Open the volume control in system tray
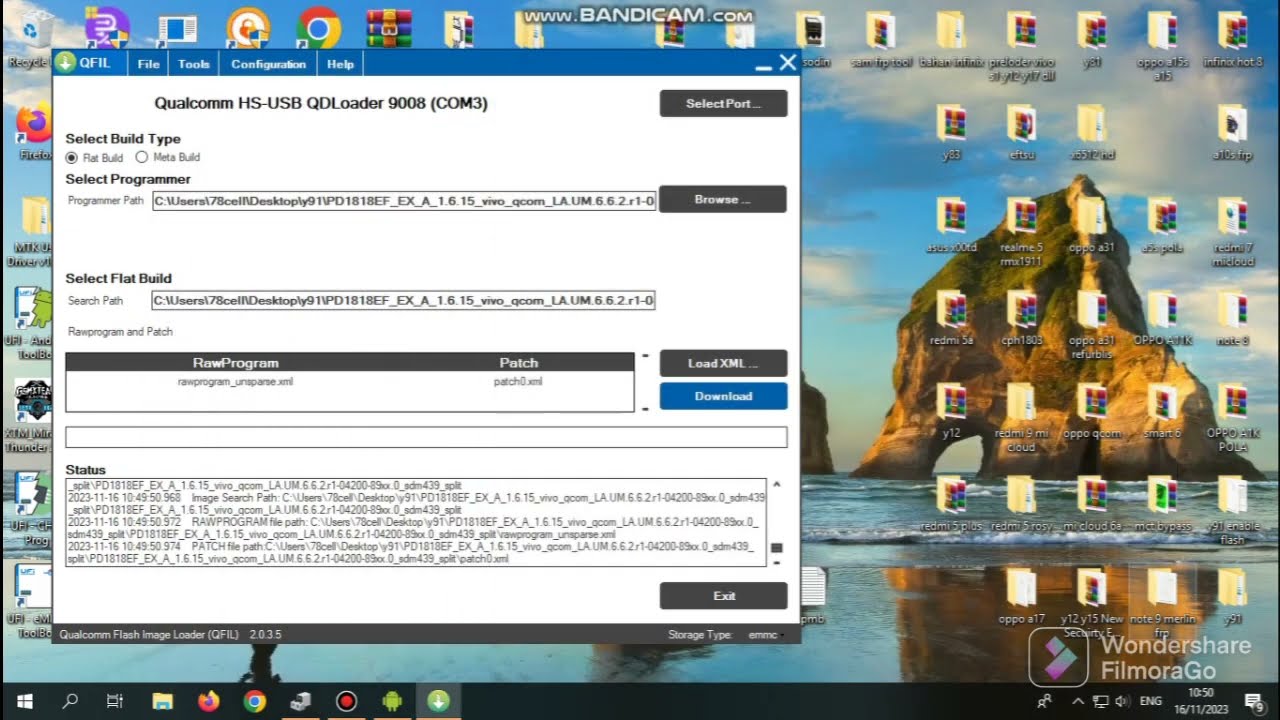 pos(1121,701)
